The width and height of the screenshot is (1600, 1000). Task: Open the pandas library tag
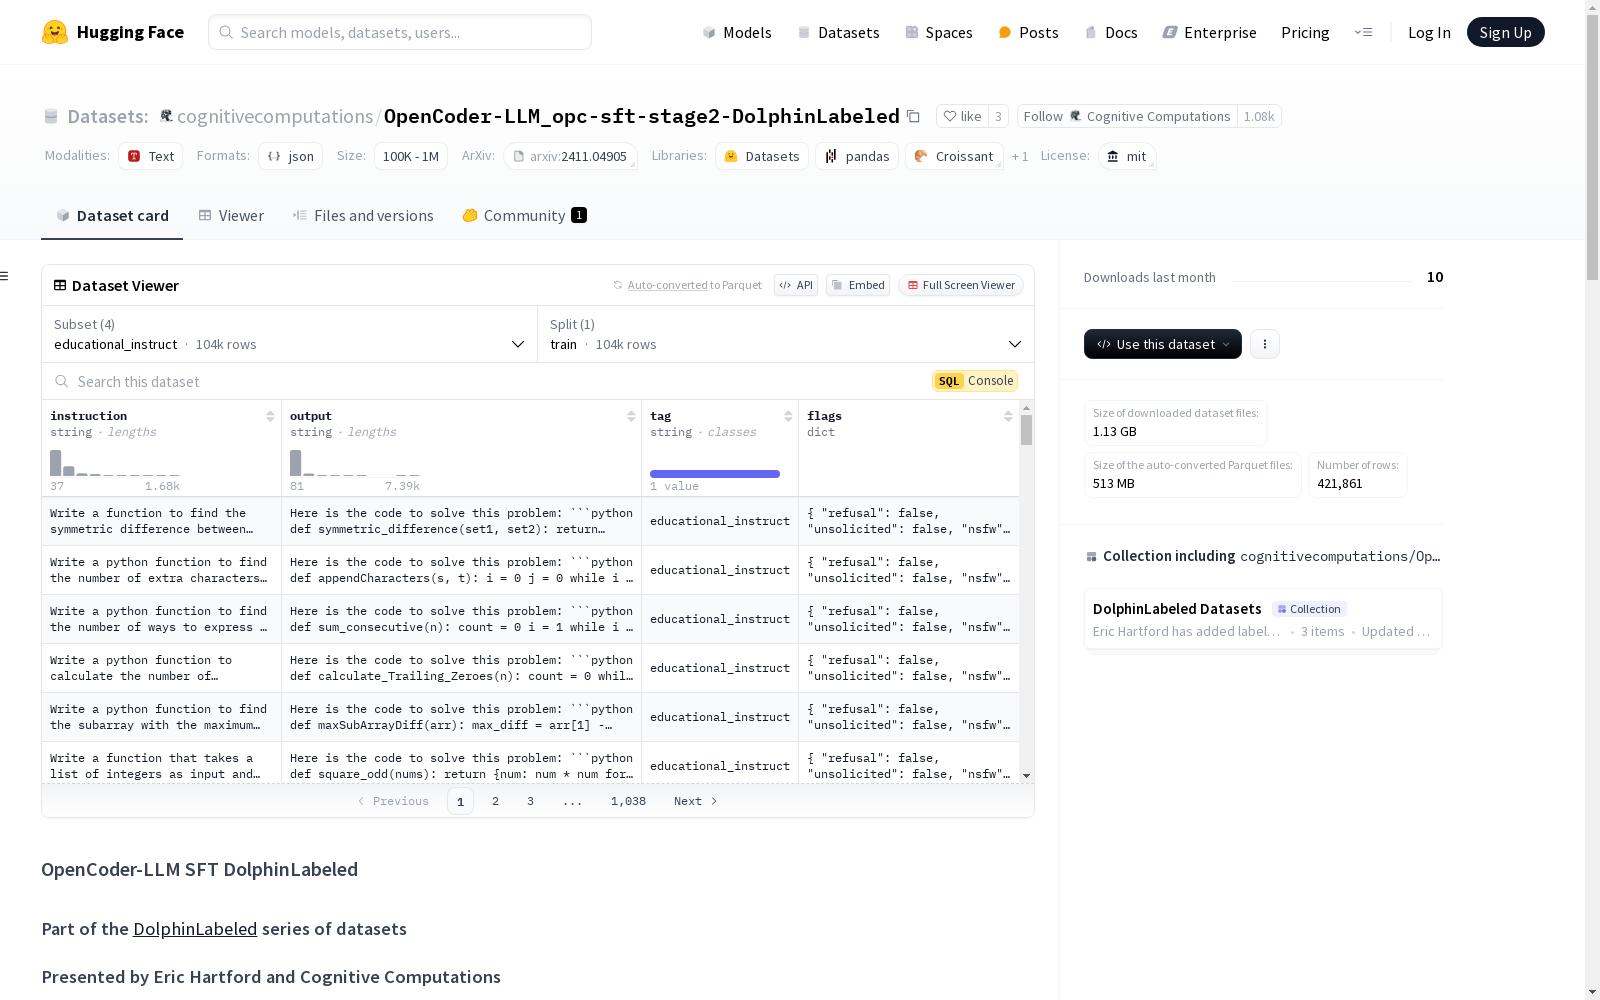coord(857,156)
